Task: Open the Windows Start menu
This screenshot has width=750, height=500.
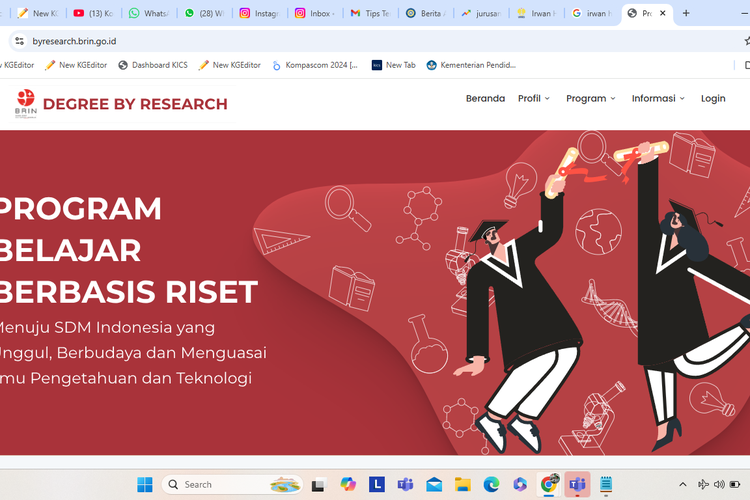Action: [145, 485]
